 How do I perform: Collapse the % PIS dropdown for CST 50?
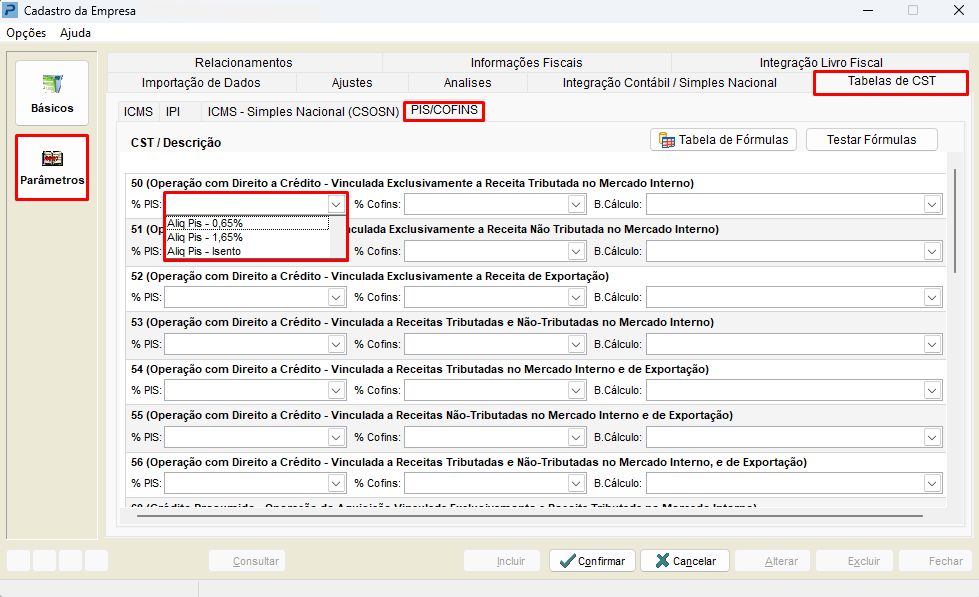pyautogui.click(x=336, y=204)
